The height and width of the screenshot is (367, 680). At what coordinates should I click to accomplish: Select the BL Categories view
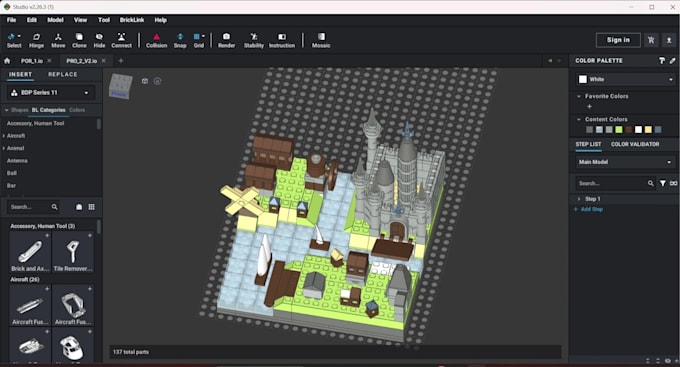point(49,110)
